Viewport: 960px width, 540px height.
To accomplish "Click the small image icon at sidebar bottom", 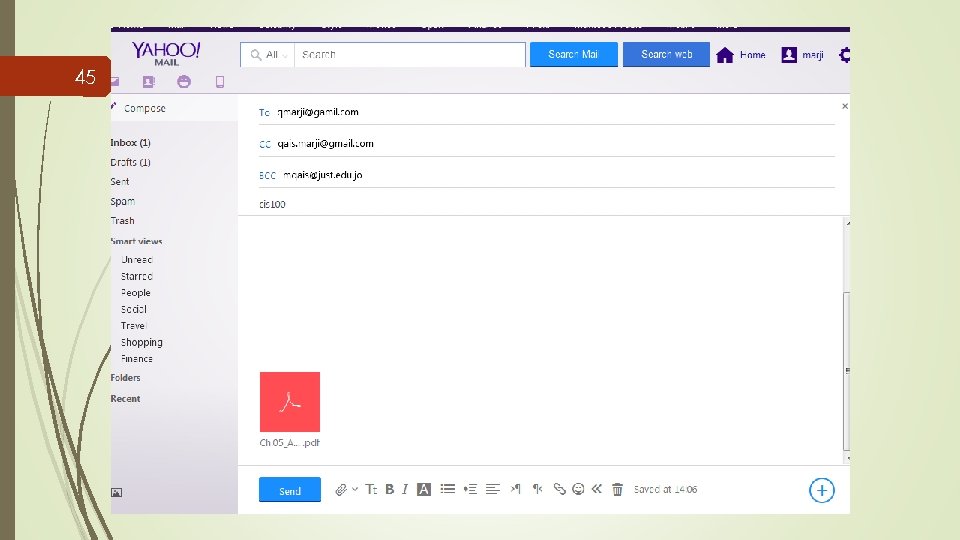I will click(x=116, y=492).
